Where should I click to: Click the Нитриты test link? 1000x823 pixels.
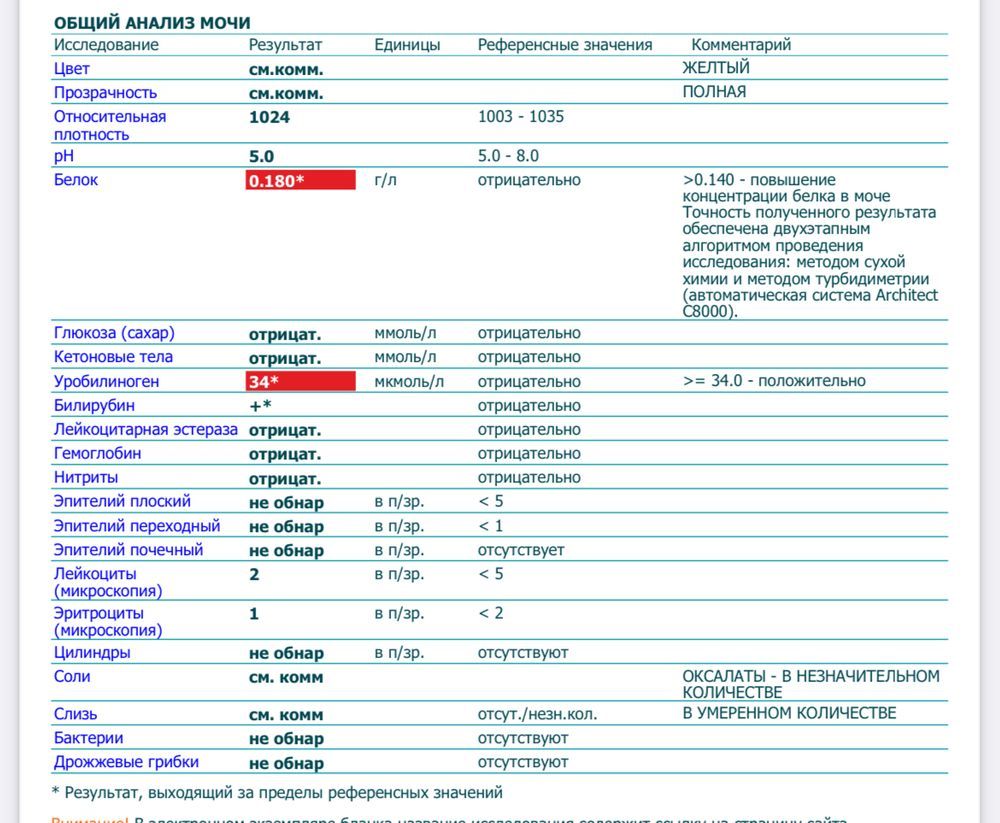coord(85,478)
